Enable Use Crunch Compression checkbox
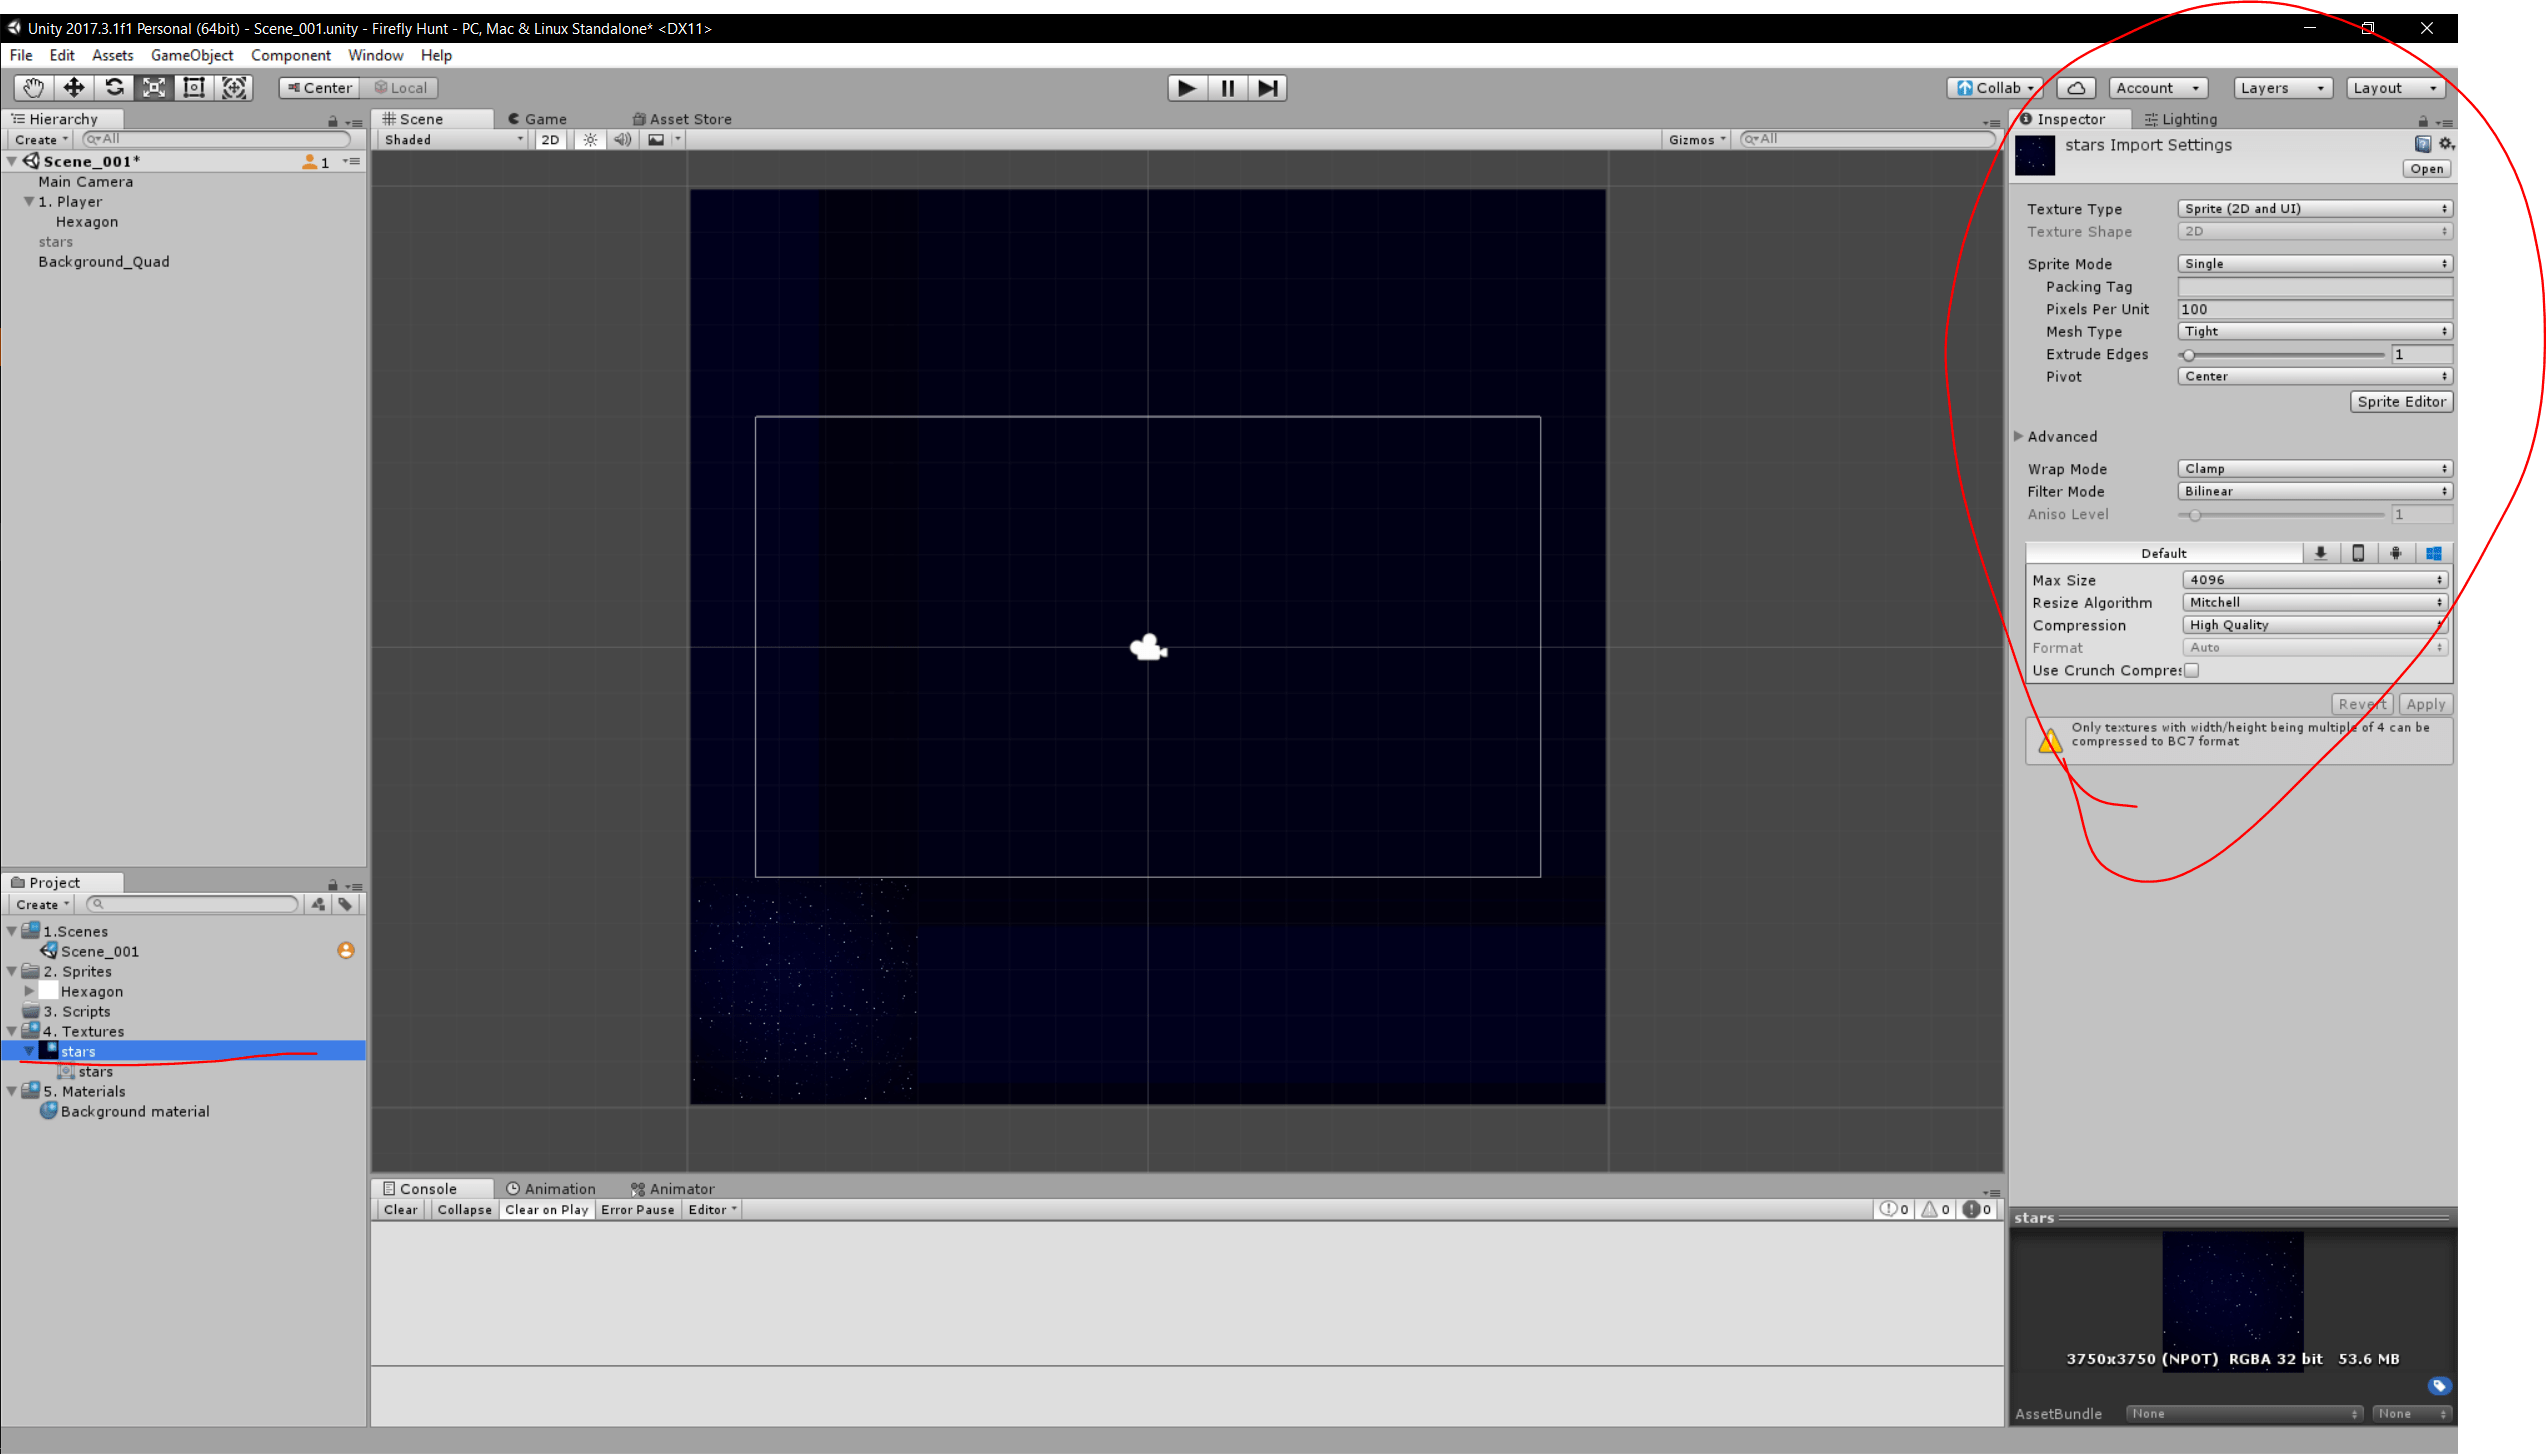Screen dimensions: 2546x1454 (2191, 671)
